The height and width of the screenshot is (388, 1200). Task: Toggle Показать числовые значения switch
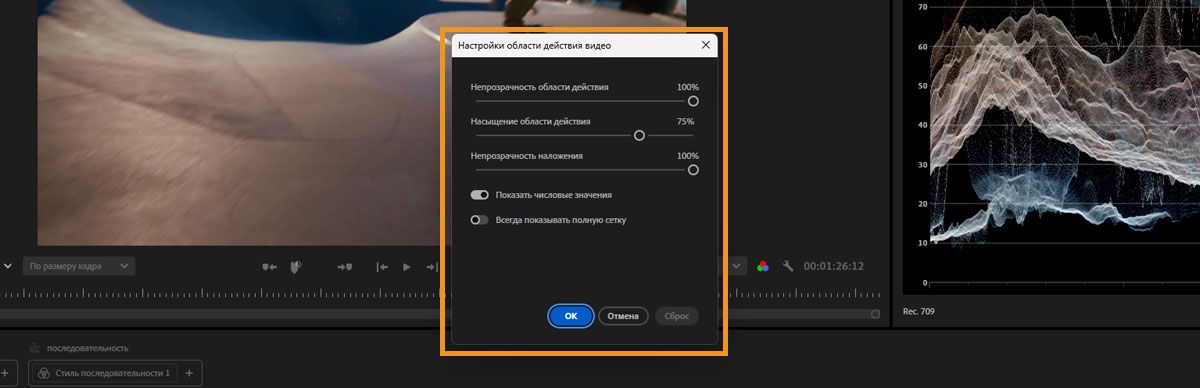click(479, 195)
